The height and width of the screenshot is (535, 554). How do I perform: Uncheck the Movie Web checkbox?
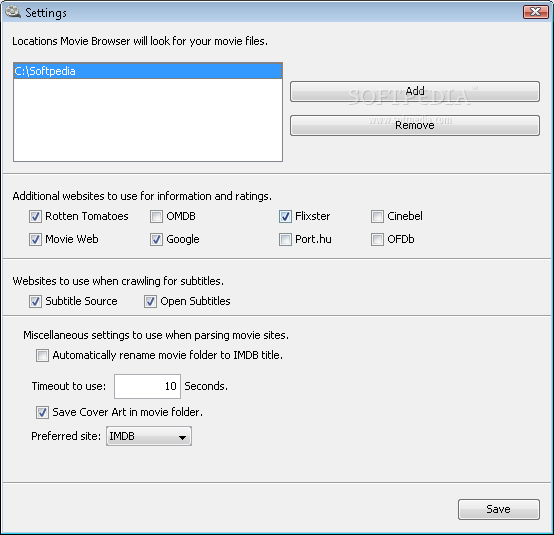(35, 239)
